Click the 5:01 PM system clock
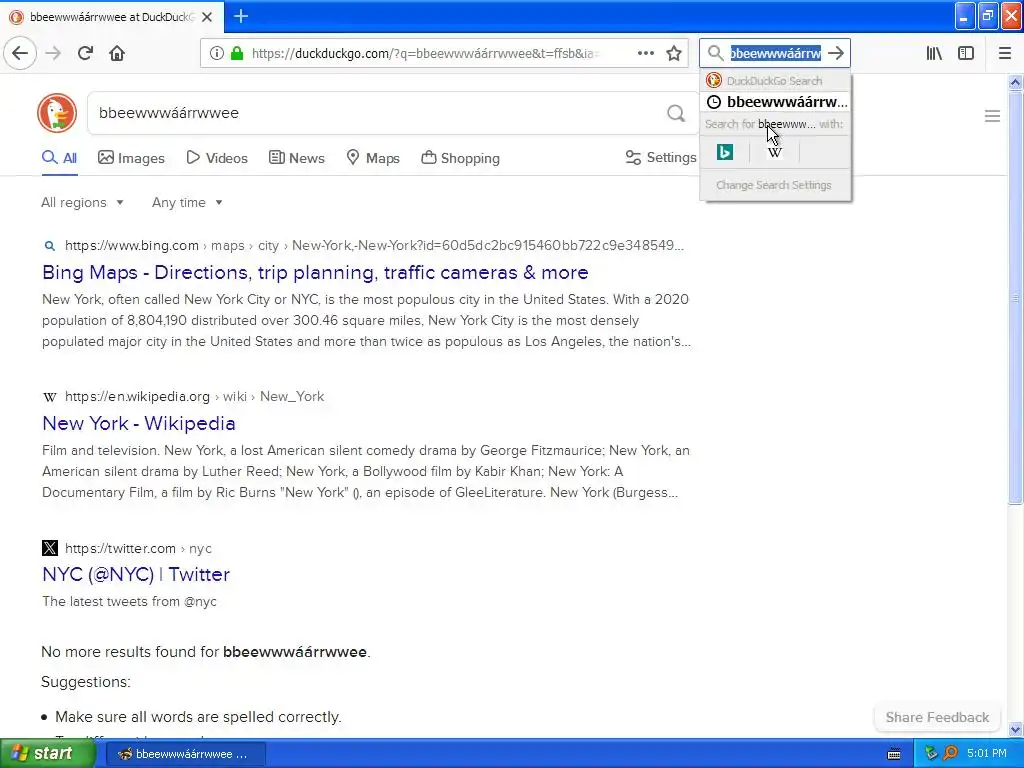Viewport: 1024px width, 768px height. point(986,754)
